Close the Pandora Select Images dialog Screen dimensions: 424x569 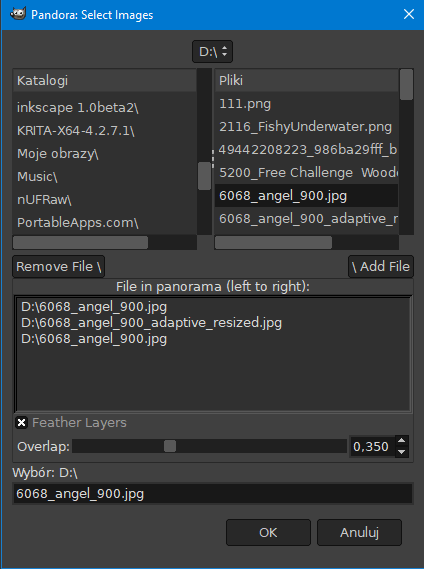coord(409,14)
